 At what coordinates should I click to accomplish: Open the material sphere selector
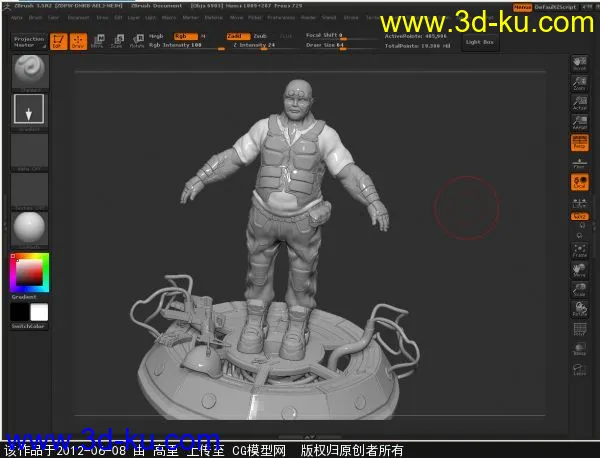tap(29, 229)
